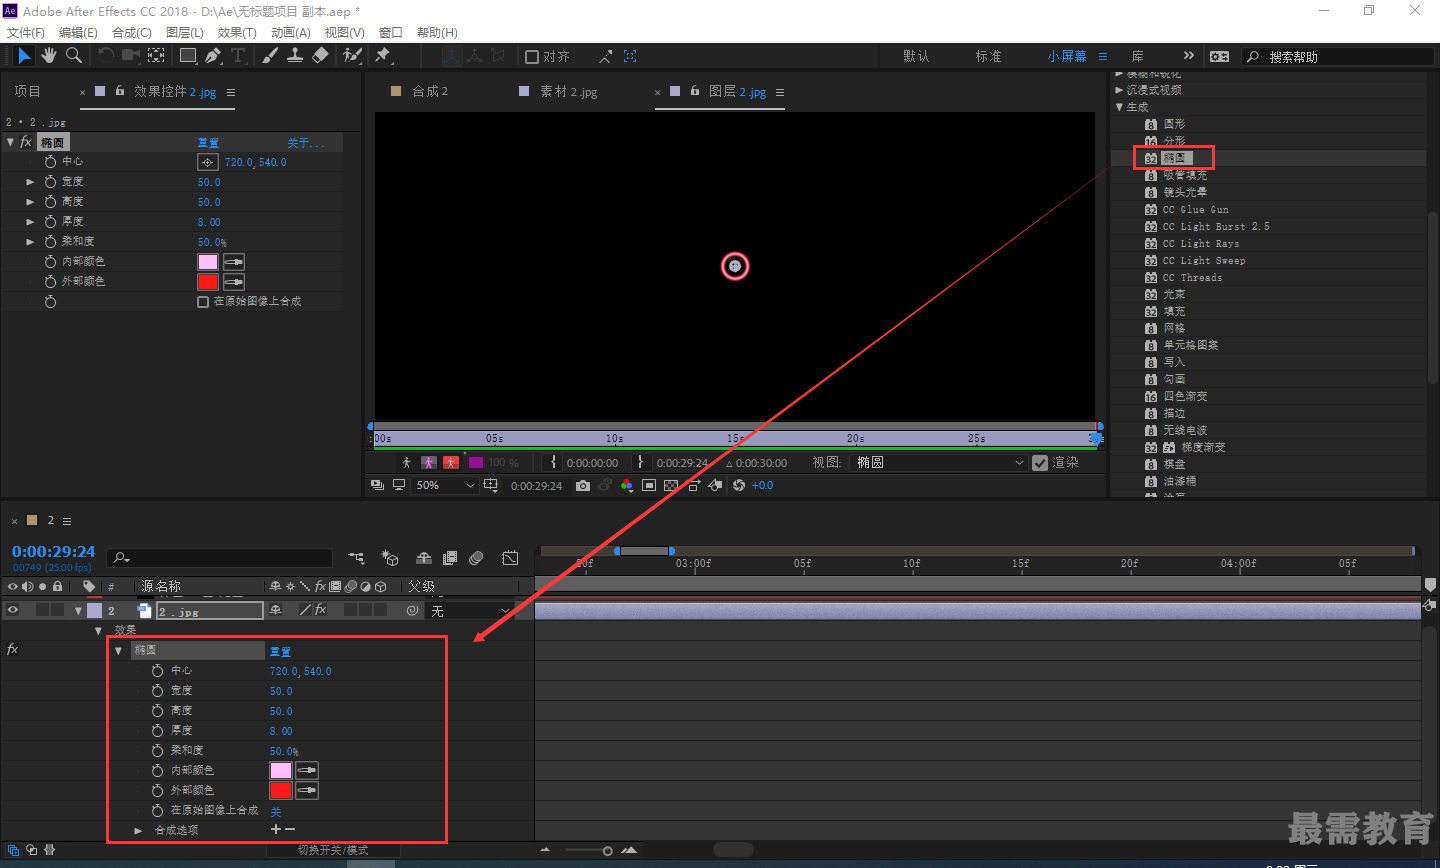Select the 标准 workspace
Viewport: 1440px width, 868px height.
pyautogui.click(x=988, y=57)
